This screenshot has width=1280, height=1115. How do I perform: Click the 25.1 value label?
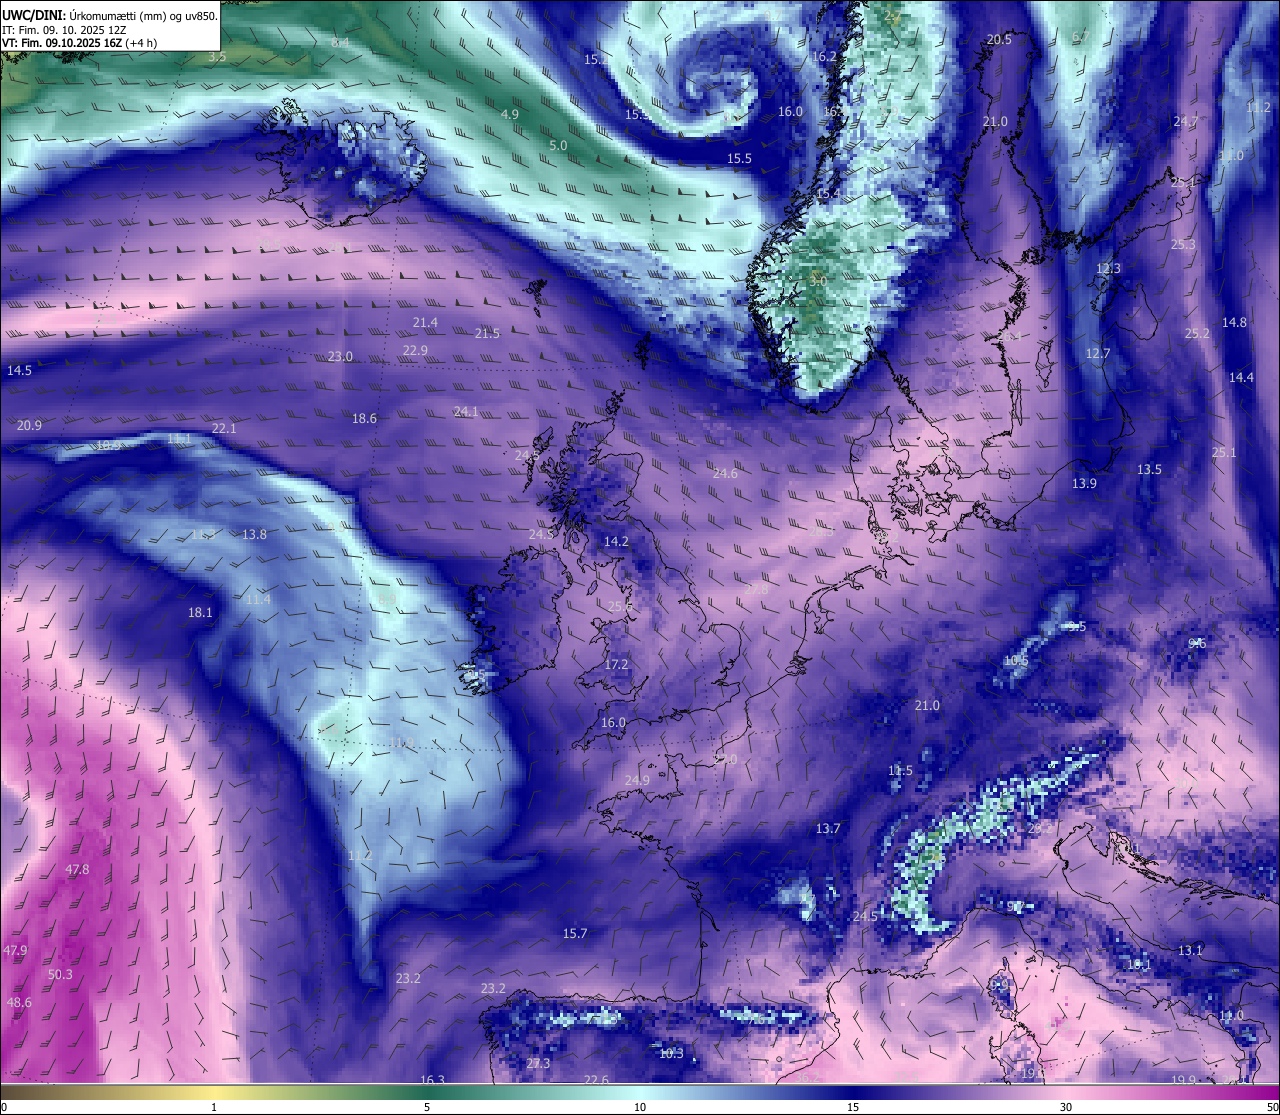[x=1224, y=452]
